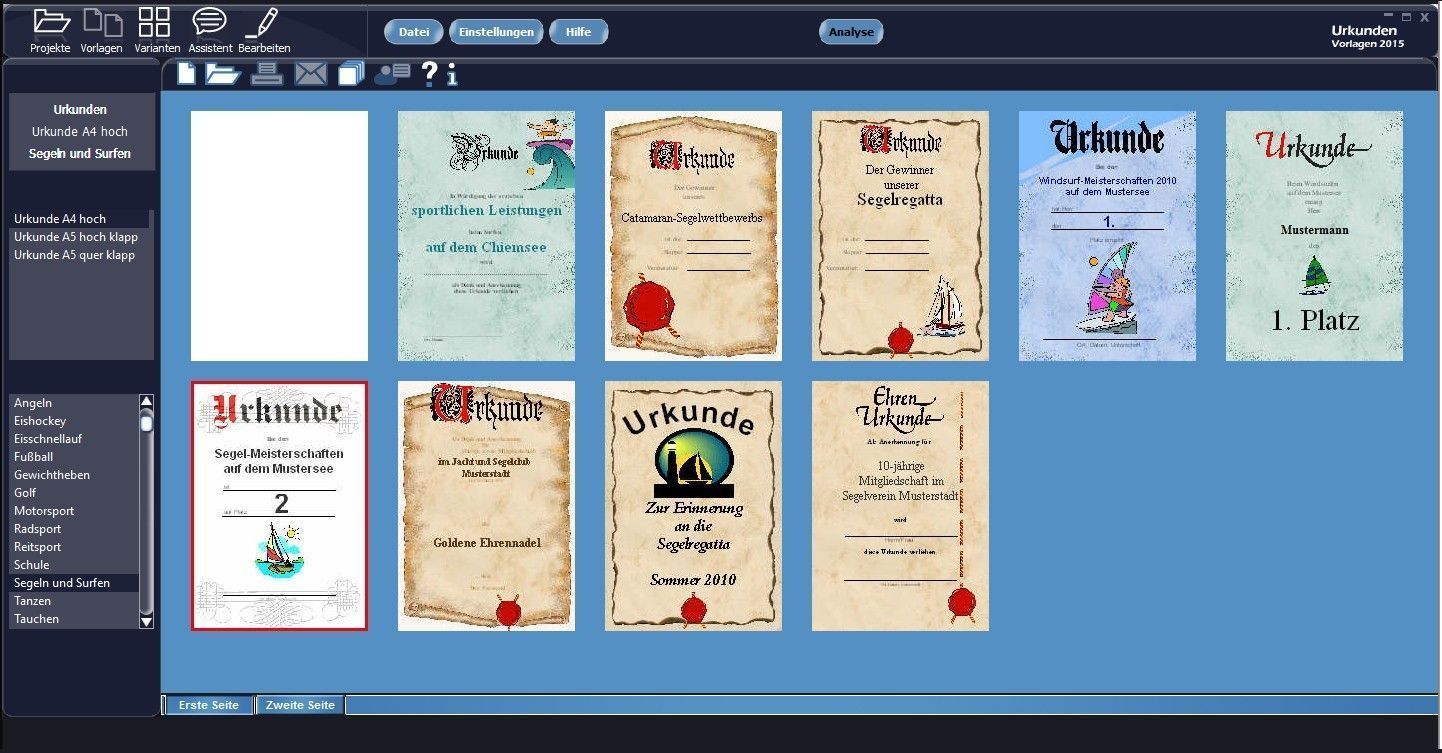This screenshot has width=1442, height=753.
Task: Click the stacked pages icon
Action: tap(351, 74)
